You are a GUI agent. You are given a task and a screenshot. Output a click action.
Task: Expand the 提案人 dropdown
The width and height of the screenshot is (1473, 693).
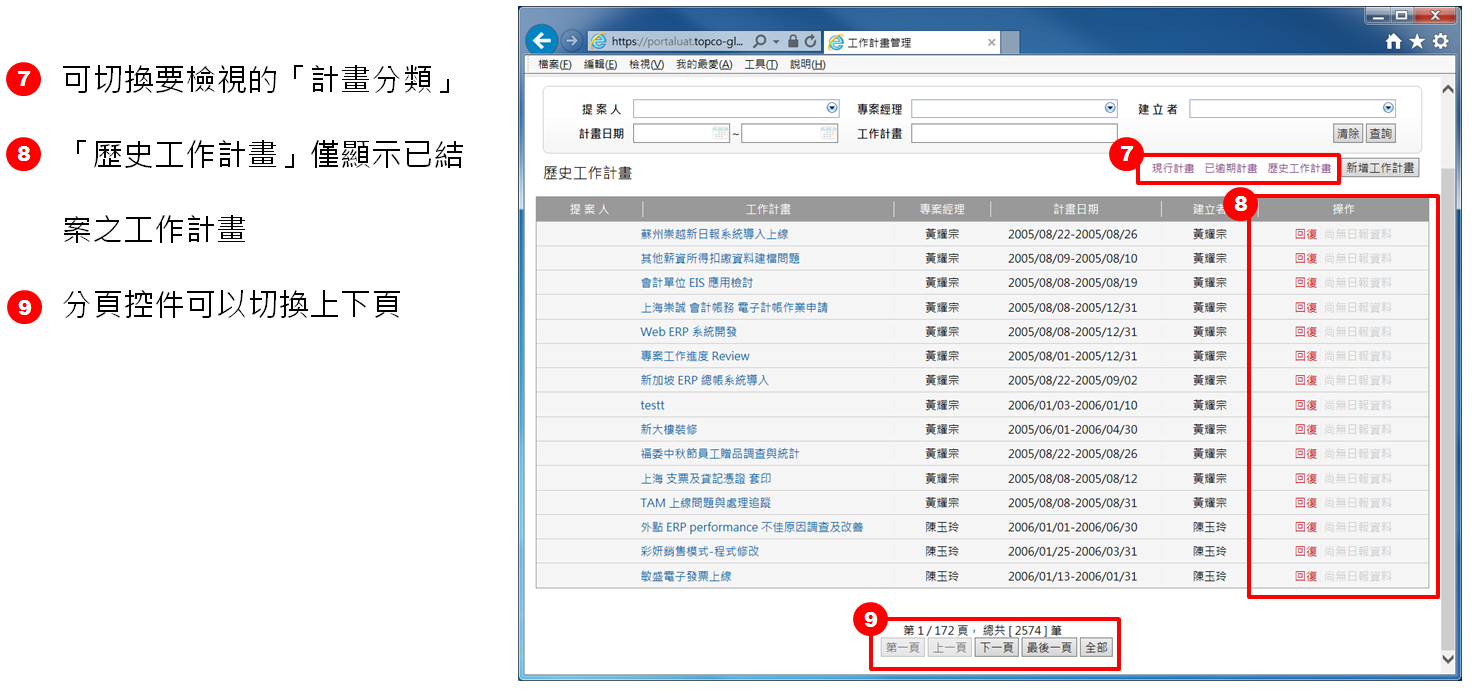tap(832, 108)
